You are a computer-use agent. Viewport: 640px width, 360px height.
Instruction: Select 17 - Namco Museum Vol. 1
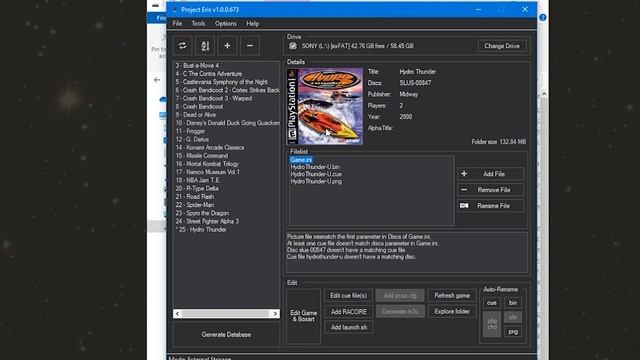[x=208, y=172]
